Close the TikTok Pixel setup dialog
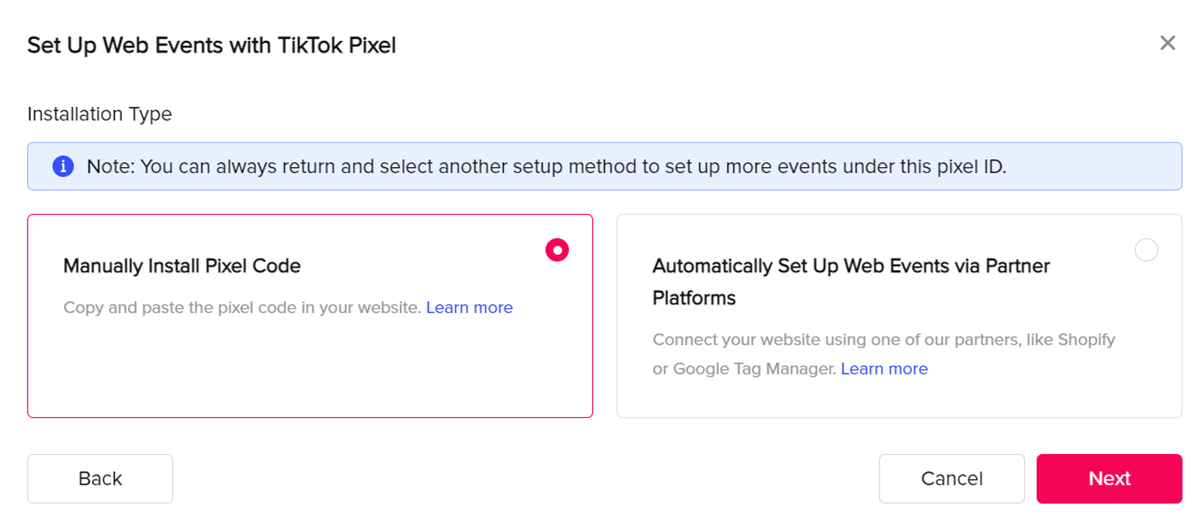Screen dimensions: 1200x525 coord(1167,43)
